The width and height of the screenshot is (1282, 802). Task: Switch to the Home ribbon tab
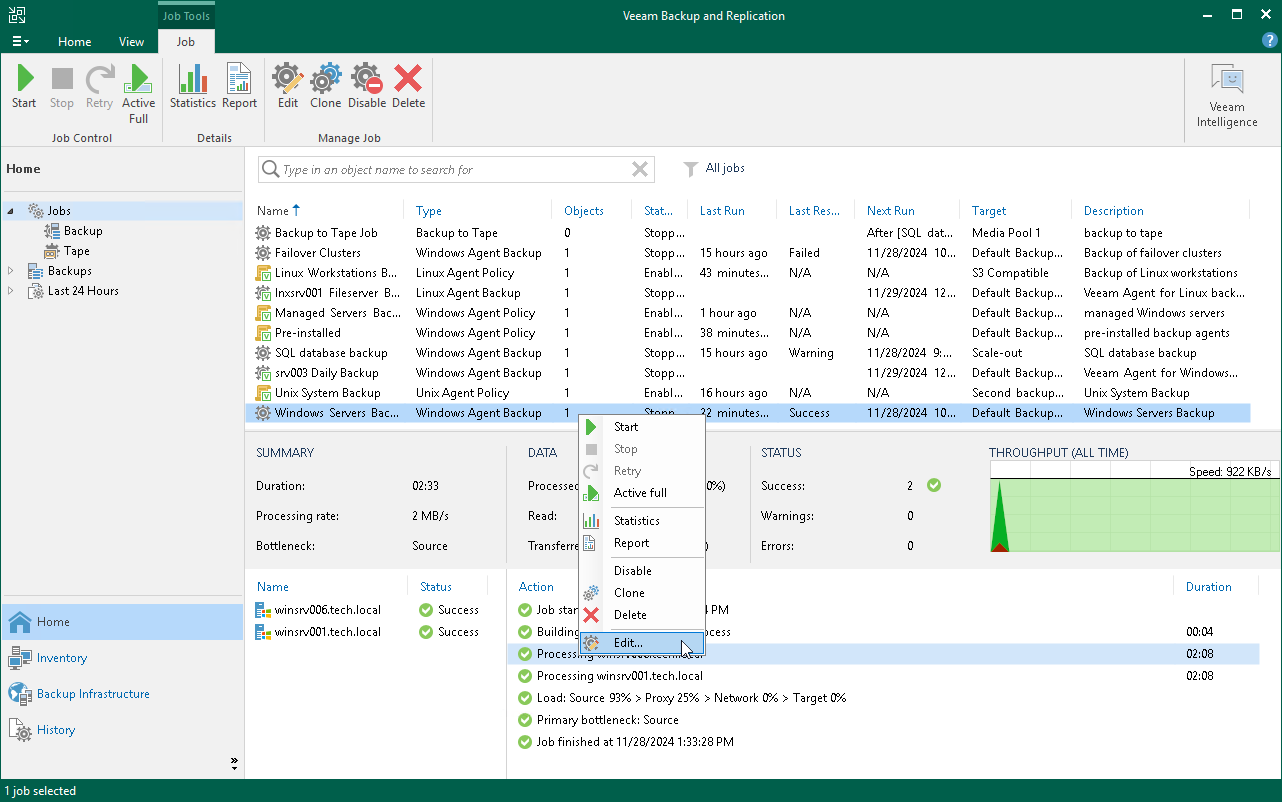(x=74, y=42)
